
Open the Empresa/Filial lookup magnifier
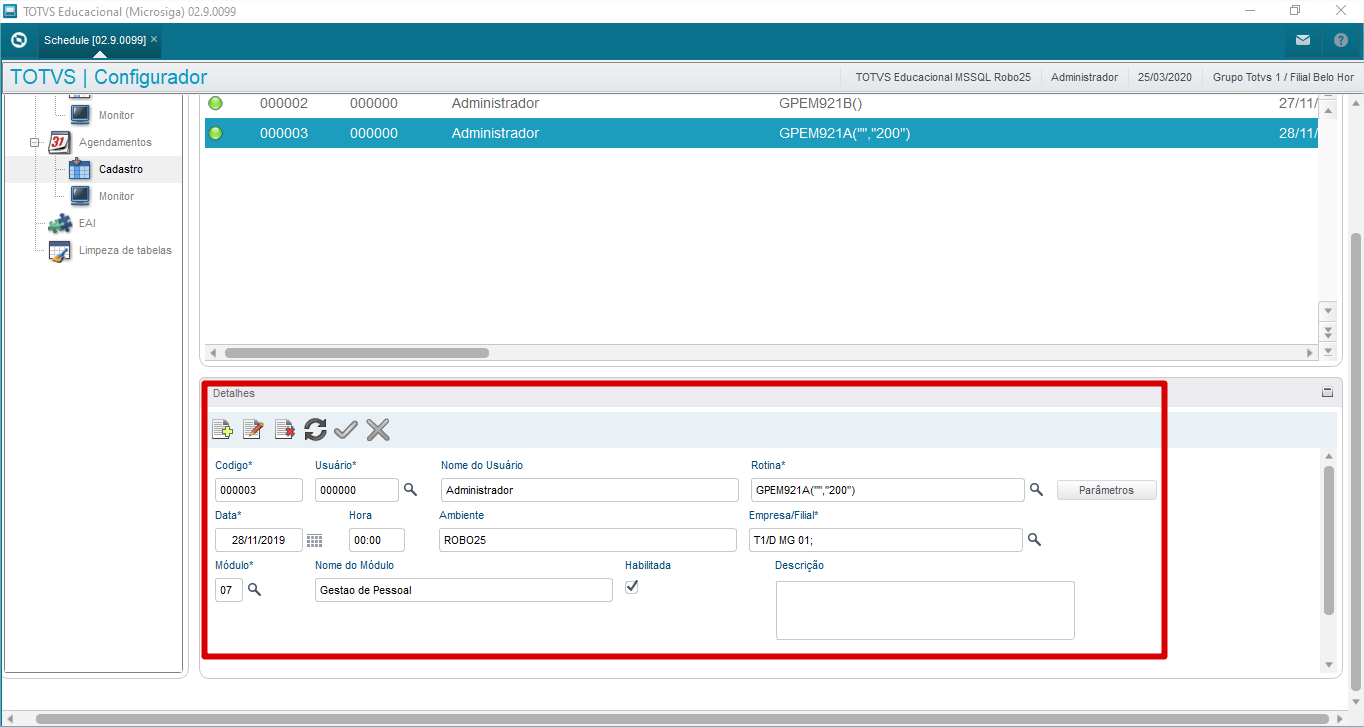(x=1034, y=540)
